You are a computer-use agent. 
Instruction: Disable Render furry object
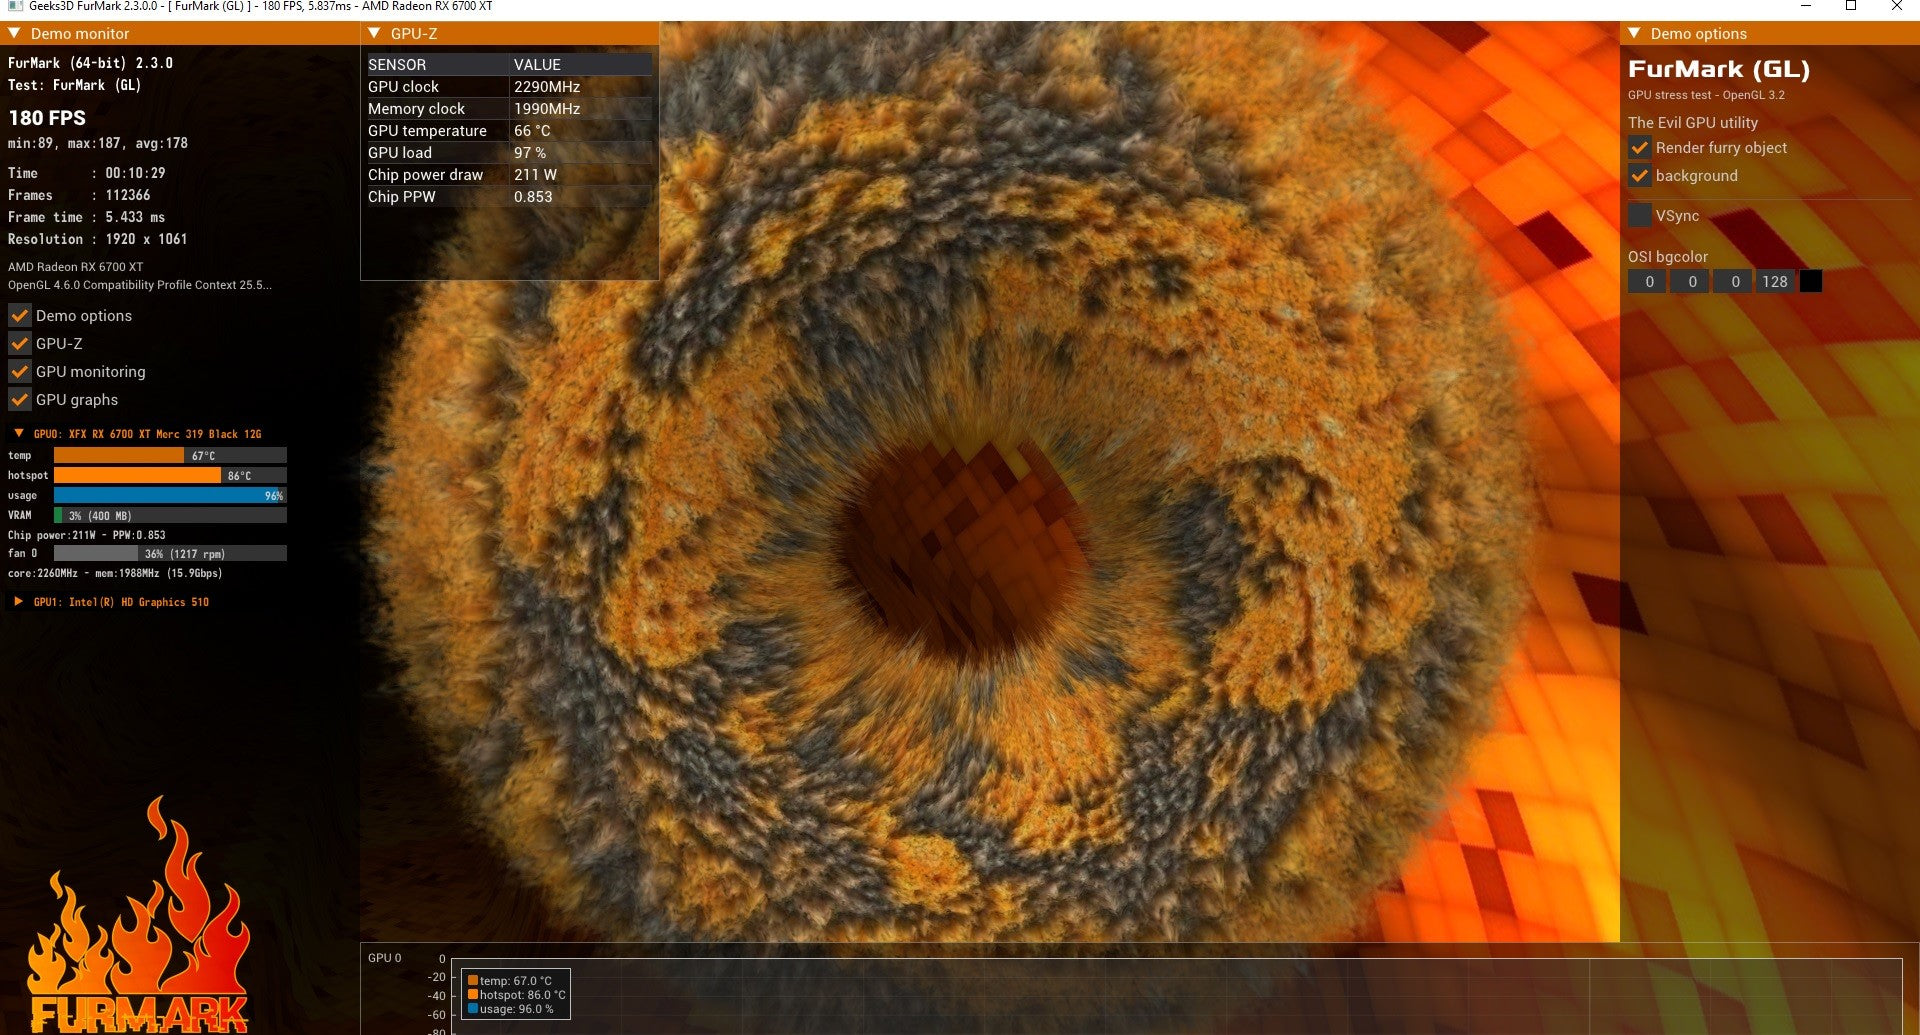1639,147
